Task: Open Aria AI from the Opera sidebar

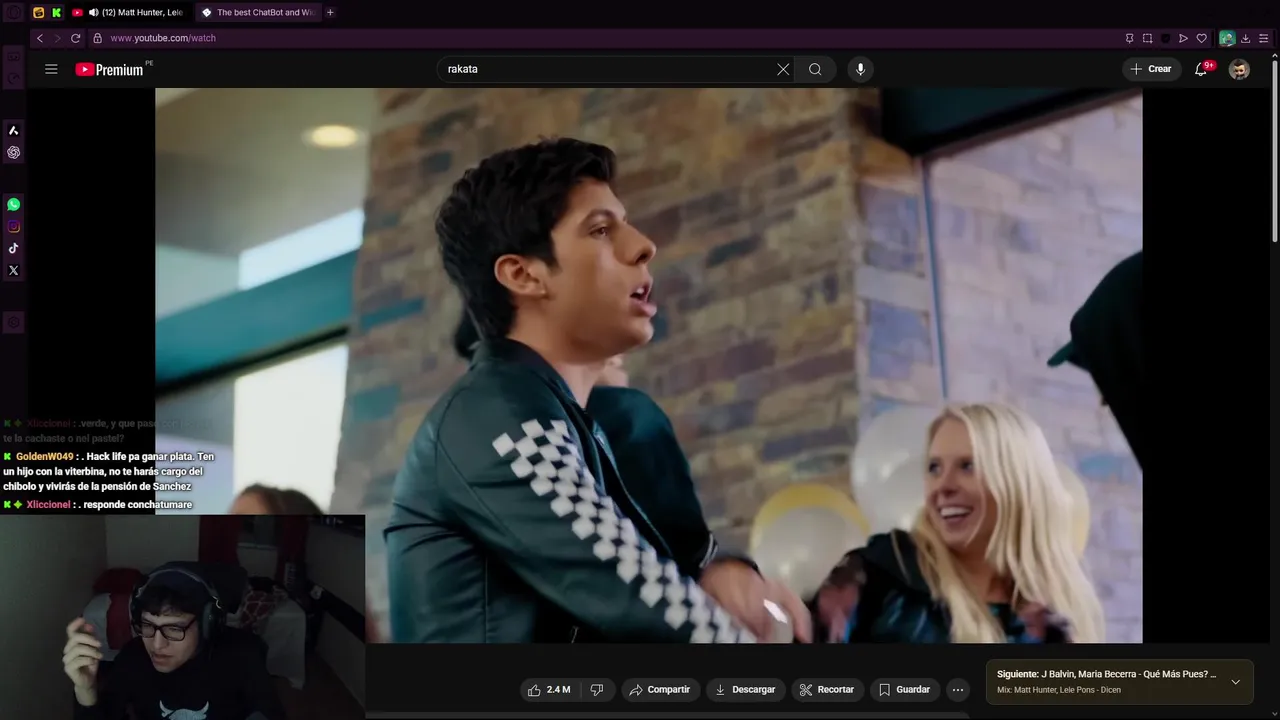Action: coord(13,131)
